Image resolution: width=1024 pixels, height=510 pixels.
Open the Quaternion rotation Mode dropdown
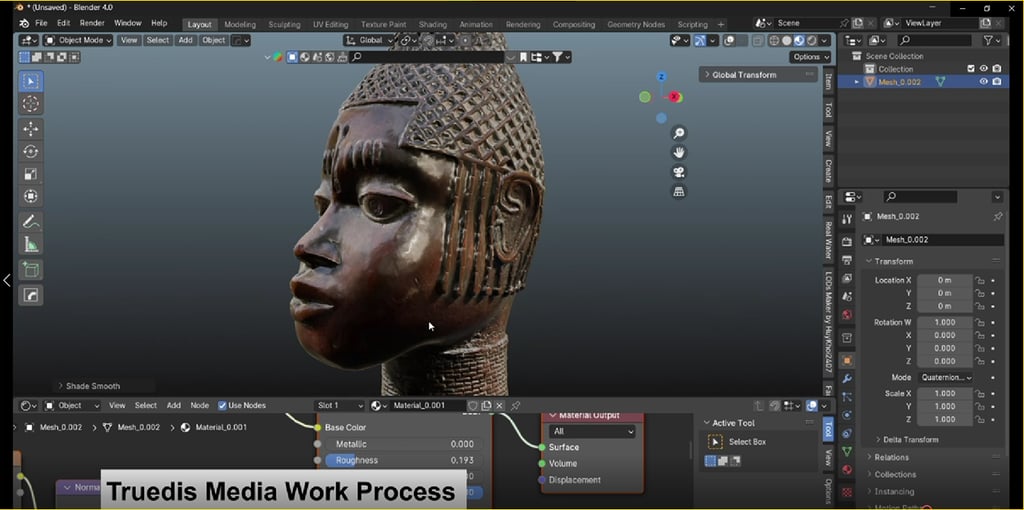coord(946,377)
